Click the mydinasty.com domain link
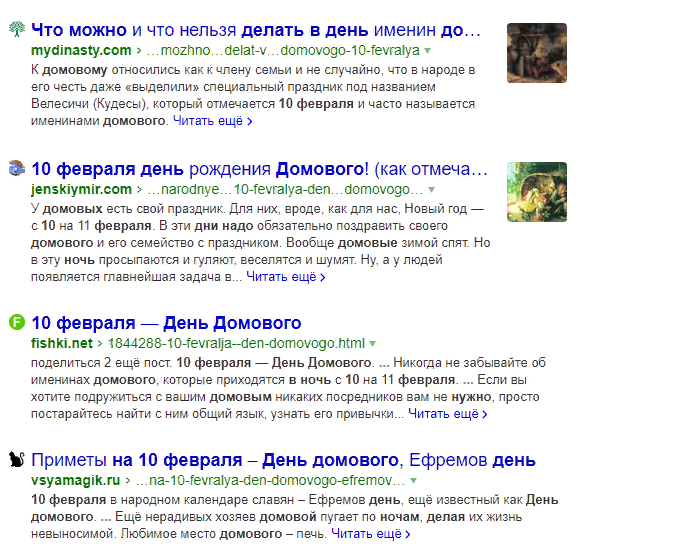The image size is (693, 544). [x=81, y=50]
